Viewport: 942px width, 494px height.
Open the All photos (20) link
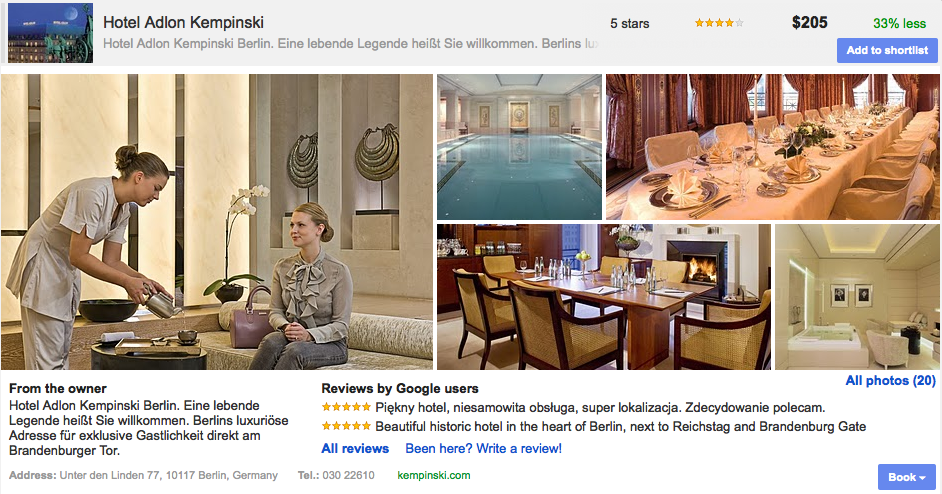pos(890,380)
